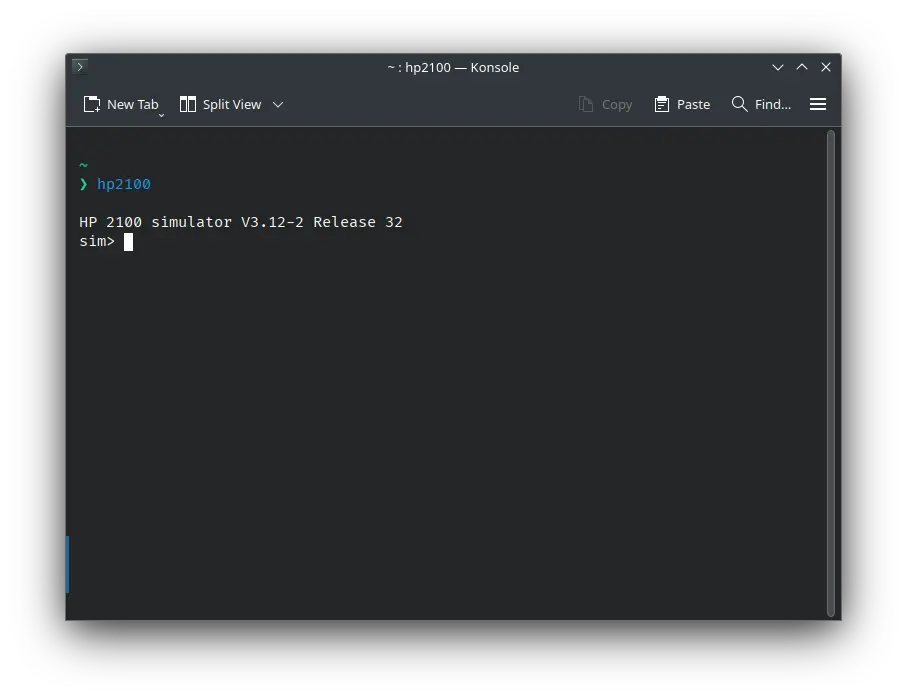The width and height of the screenshot is (908, 699).
Task: Click the Copy toolbar button
Action: click(x=605, y=104)
